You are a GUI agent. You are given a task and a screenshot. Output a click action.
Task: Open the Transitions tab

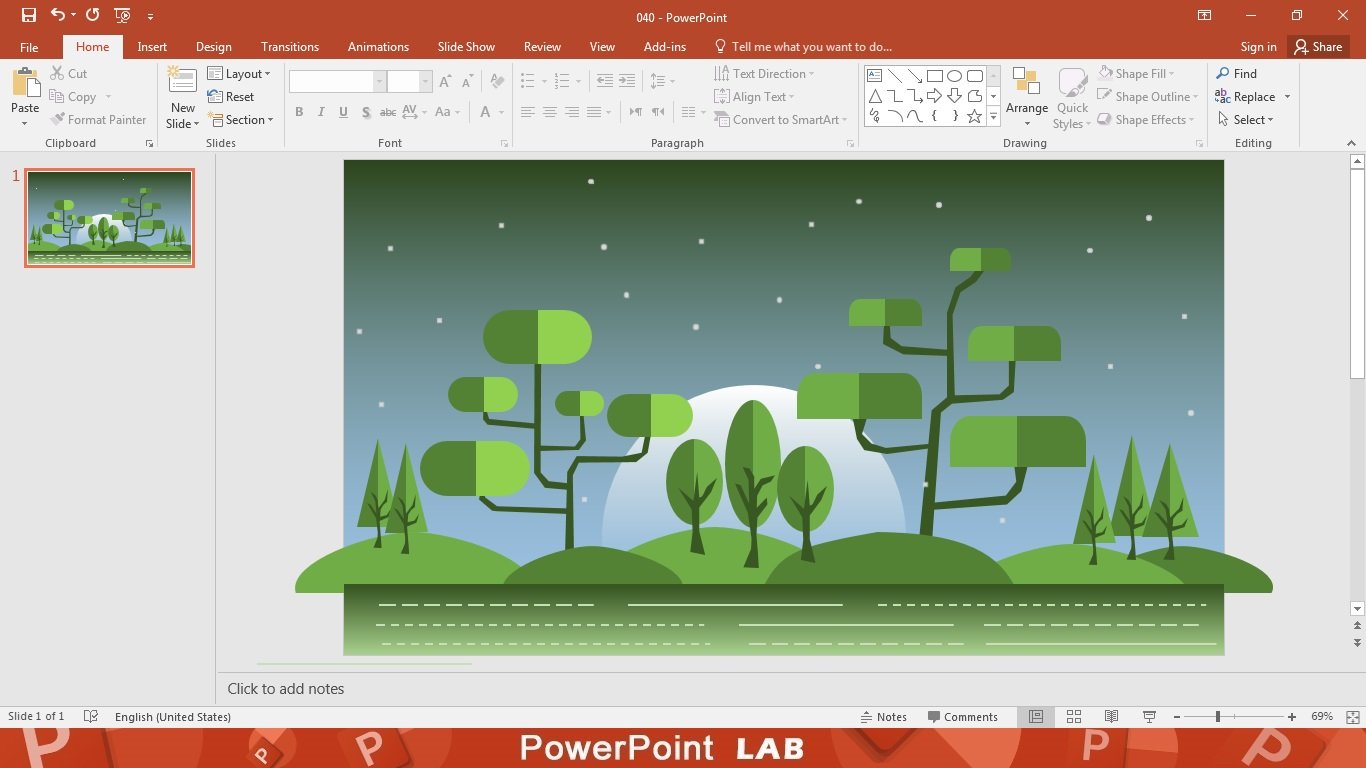(x=290, y=47)
